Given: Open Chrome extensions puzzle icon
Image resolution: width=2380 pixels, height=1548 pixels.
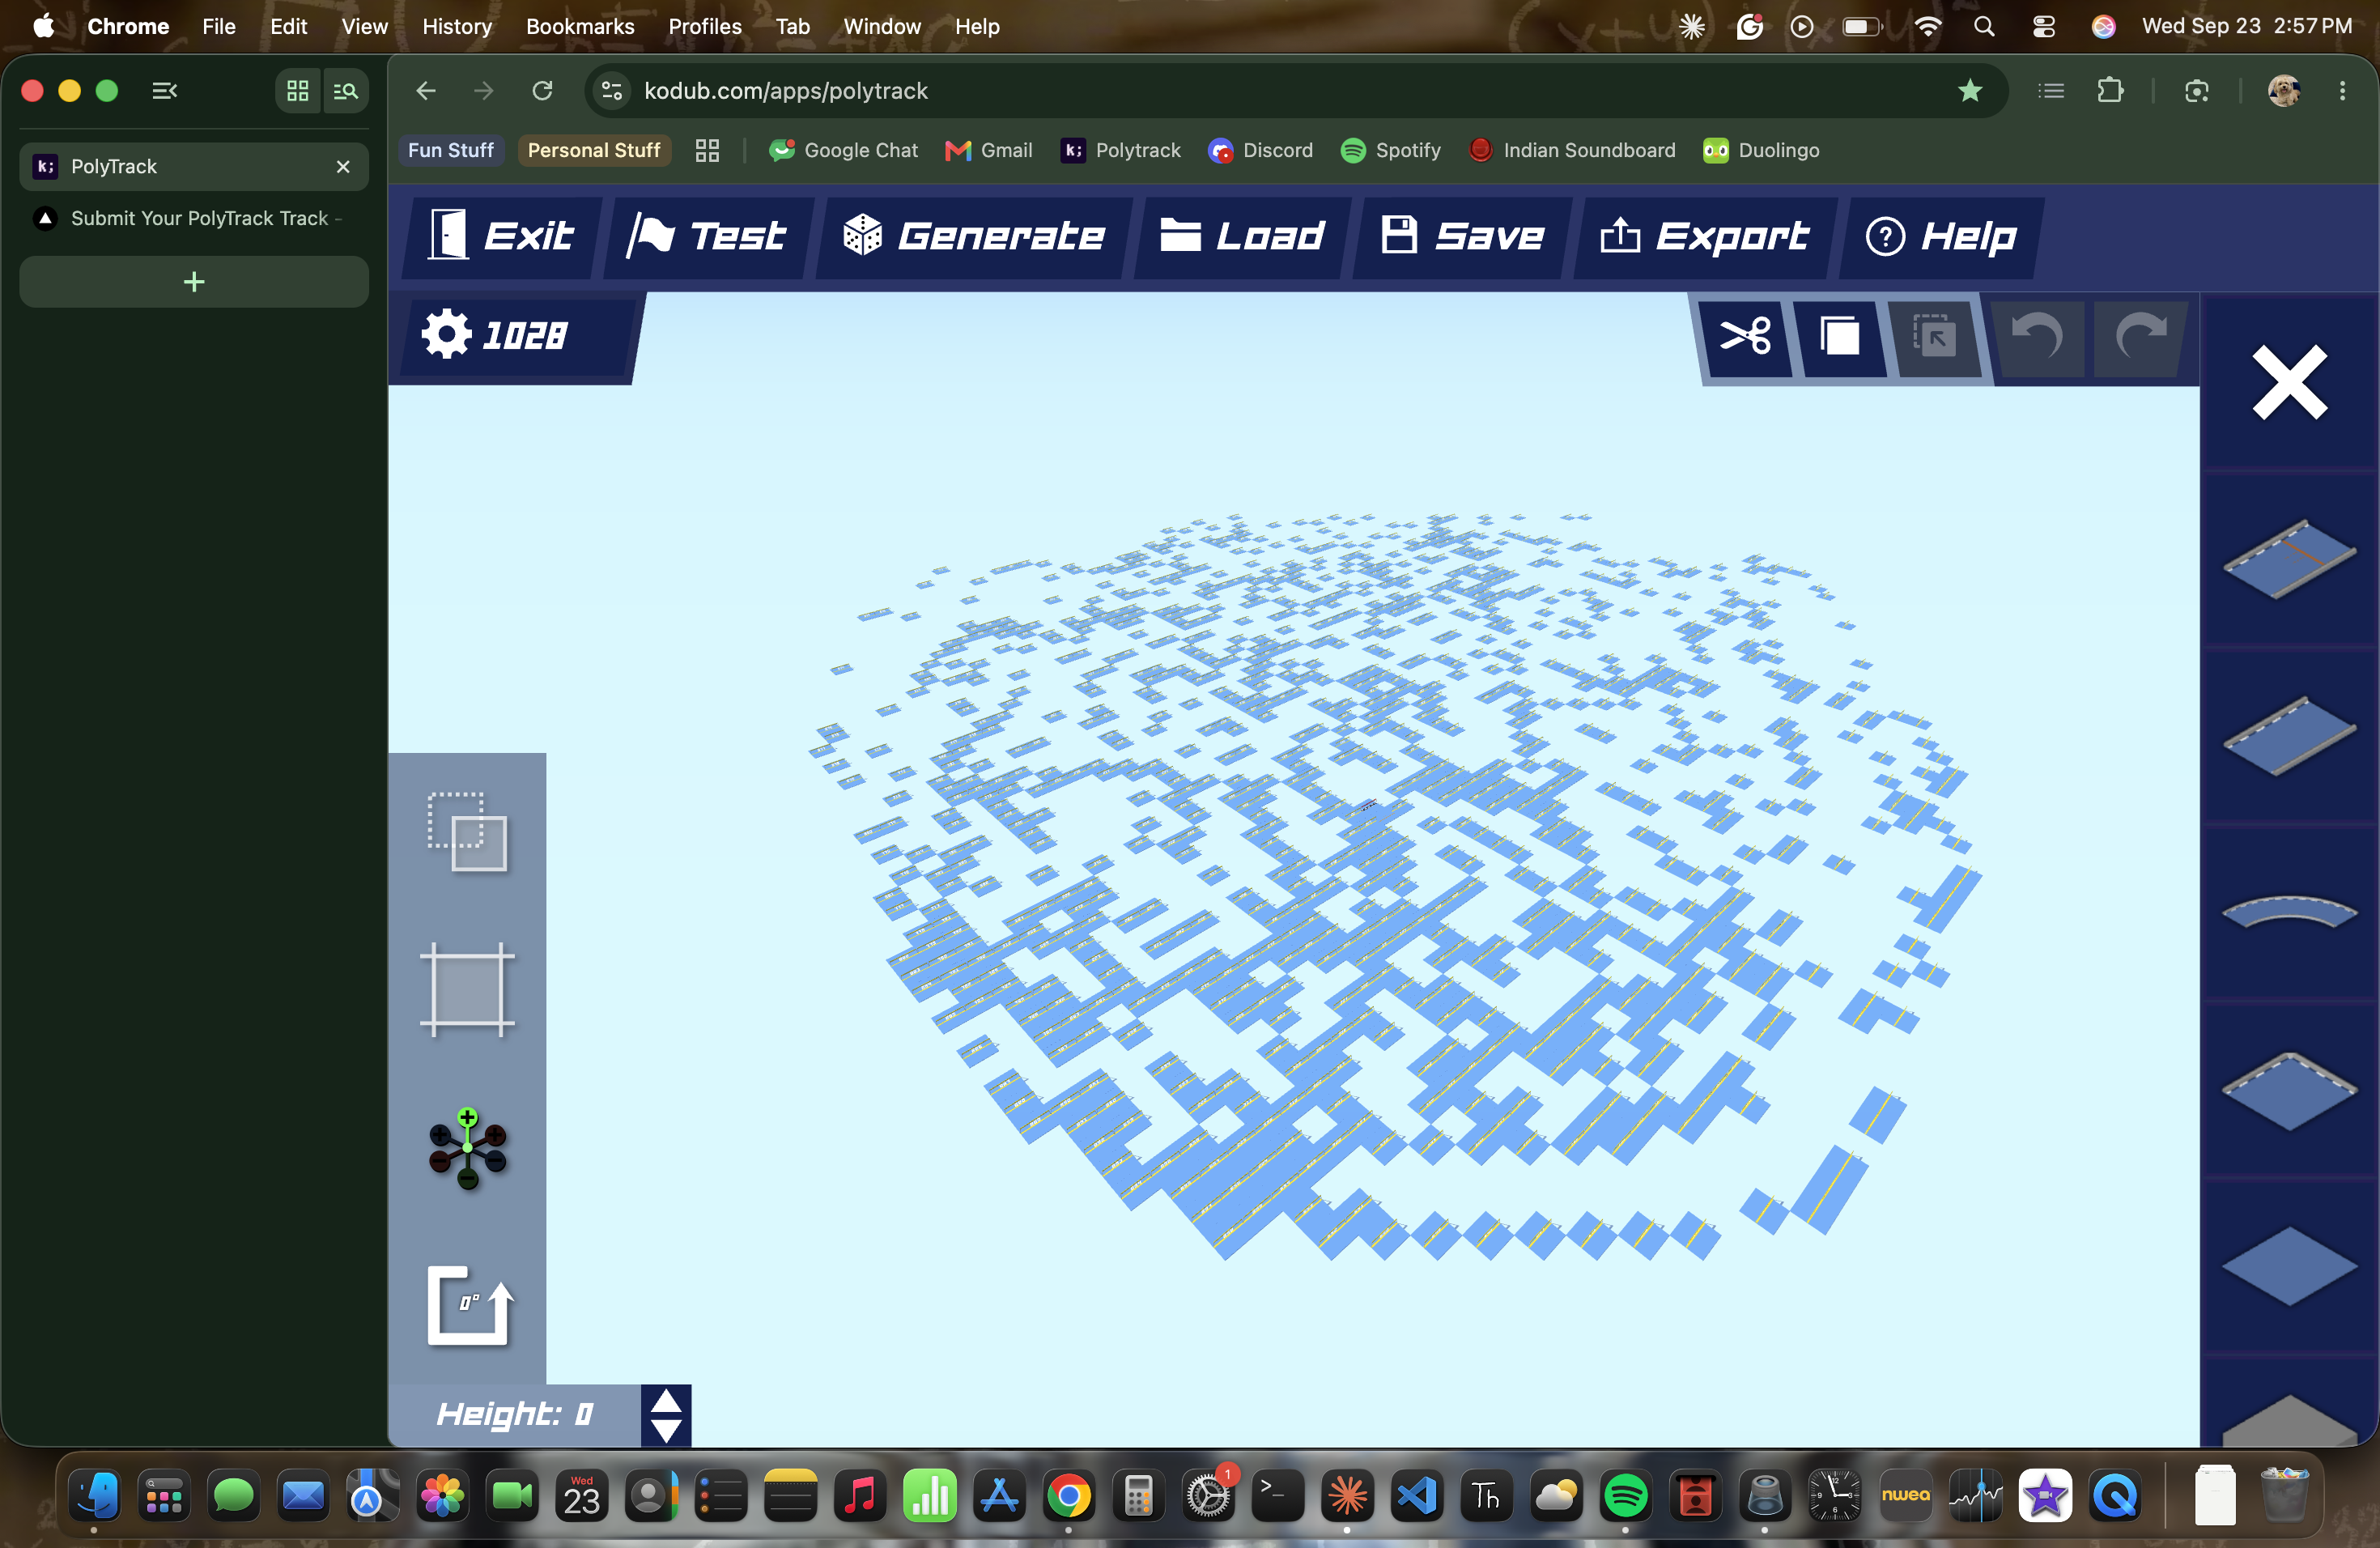Looking at the screenshot, I should (x=2110, y=91).
